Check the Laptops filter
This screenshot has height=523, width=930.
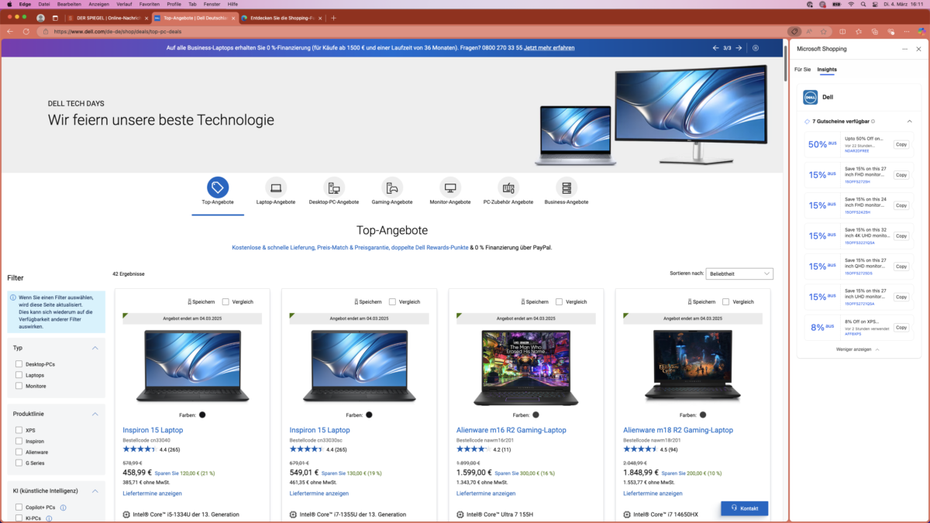(19, 375)
